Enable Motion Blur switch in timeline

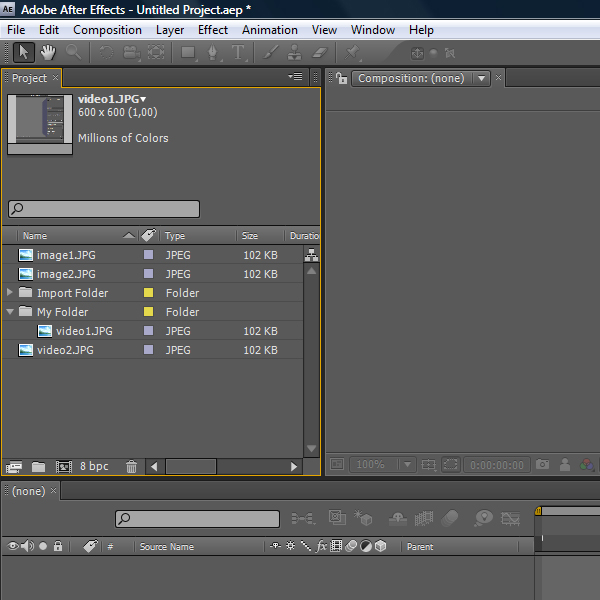coord(450,518)
